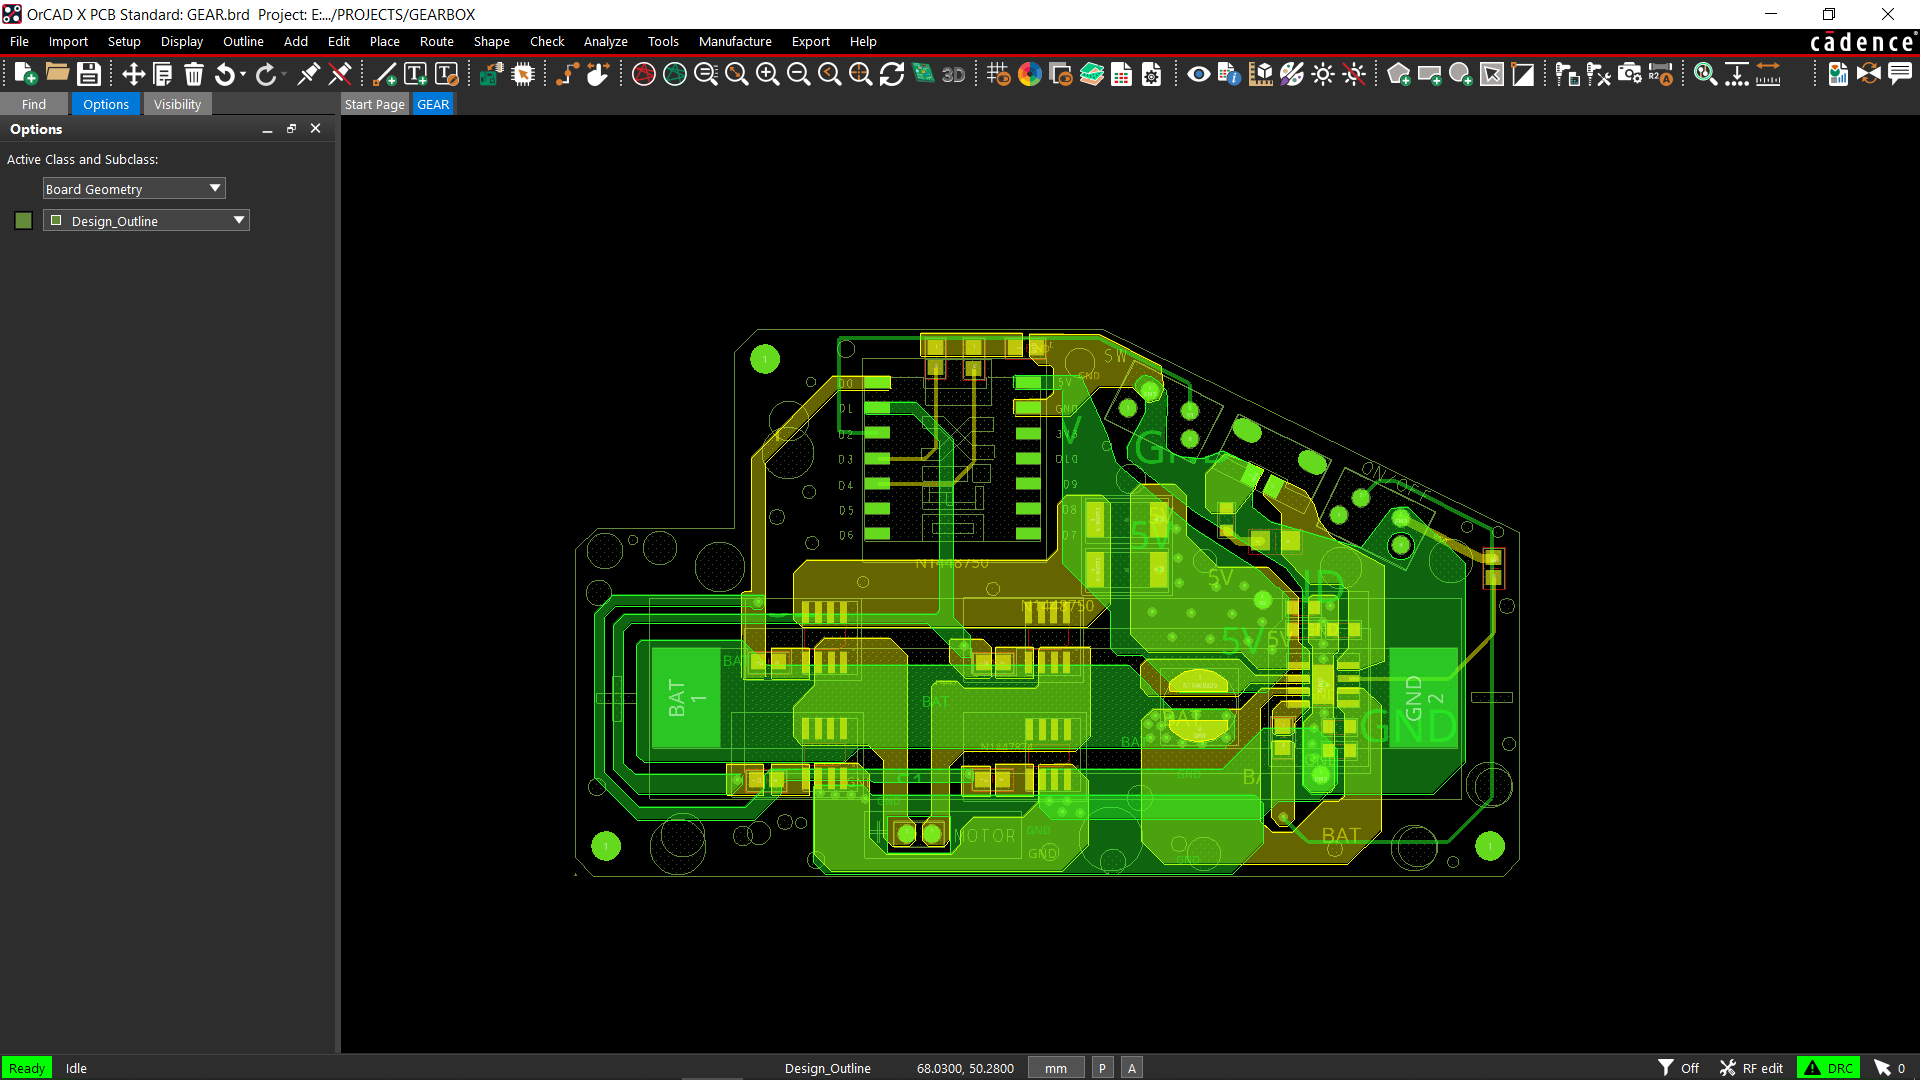Open the Constraint Manager spreadsheet icon
1920x1080 pixels.
click(x=1122, y=74)
